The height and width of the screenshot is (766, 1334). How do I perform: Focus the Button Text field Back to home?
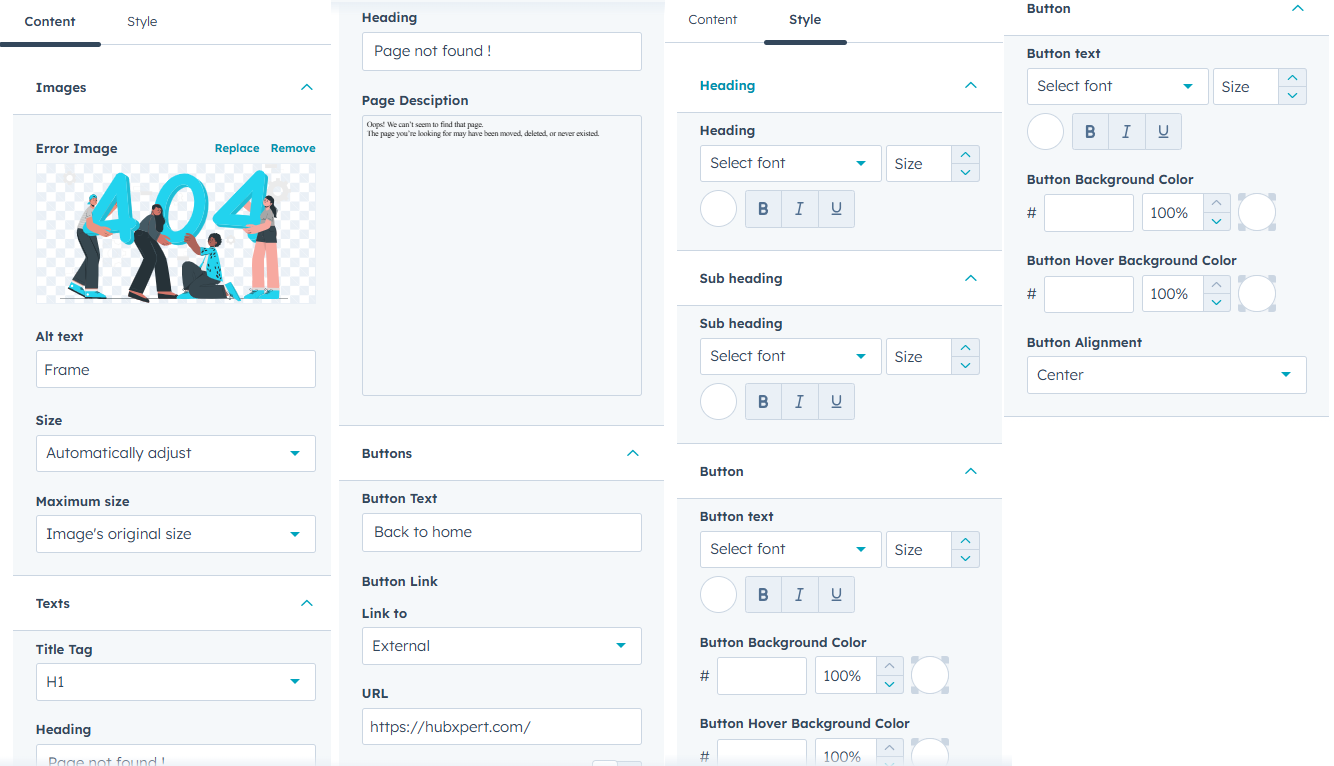[502, 532]
